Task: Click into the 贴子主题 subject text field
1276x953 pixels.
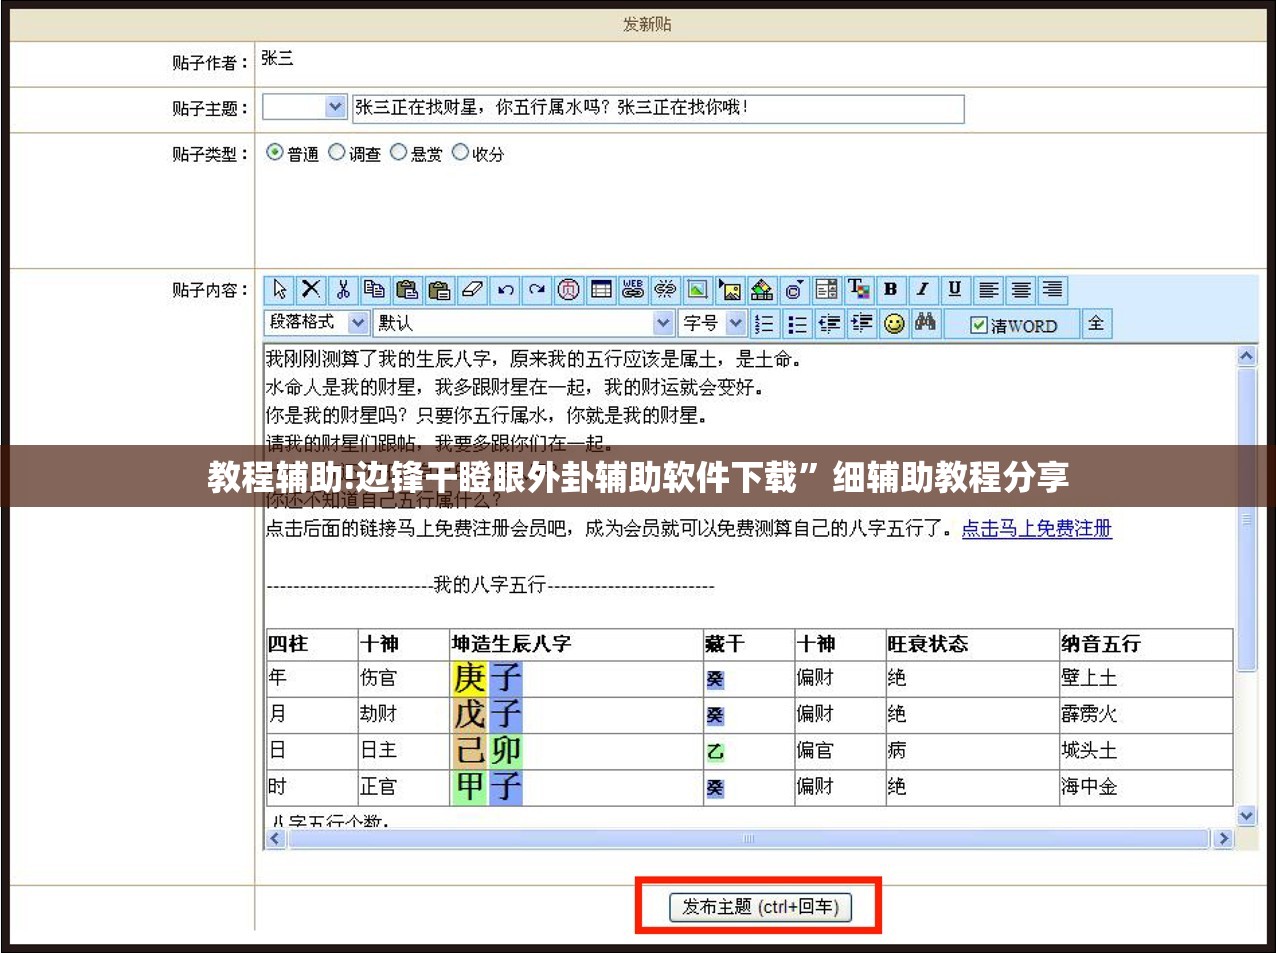Action: [658, 108]
